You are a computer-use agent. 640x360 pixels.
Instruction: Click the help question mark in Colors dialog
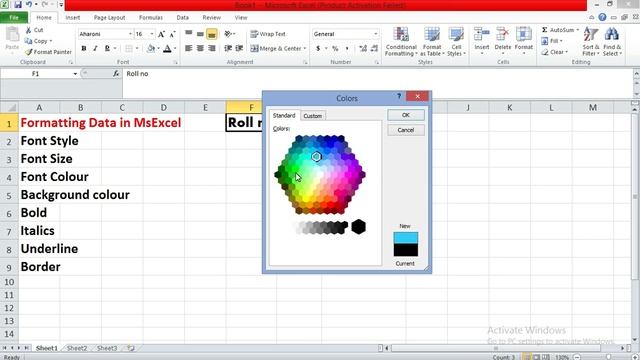[x=399, y=96]
